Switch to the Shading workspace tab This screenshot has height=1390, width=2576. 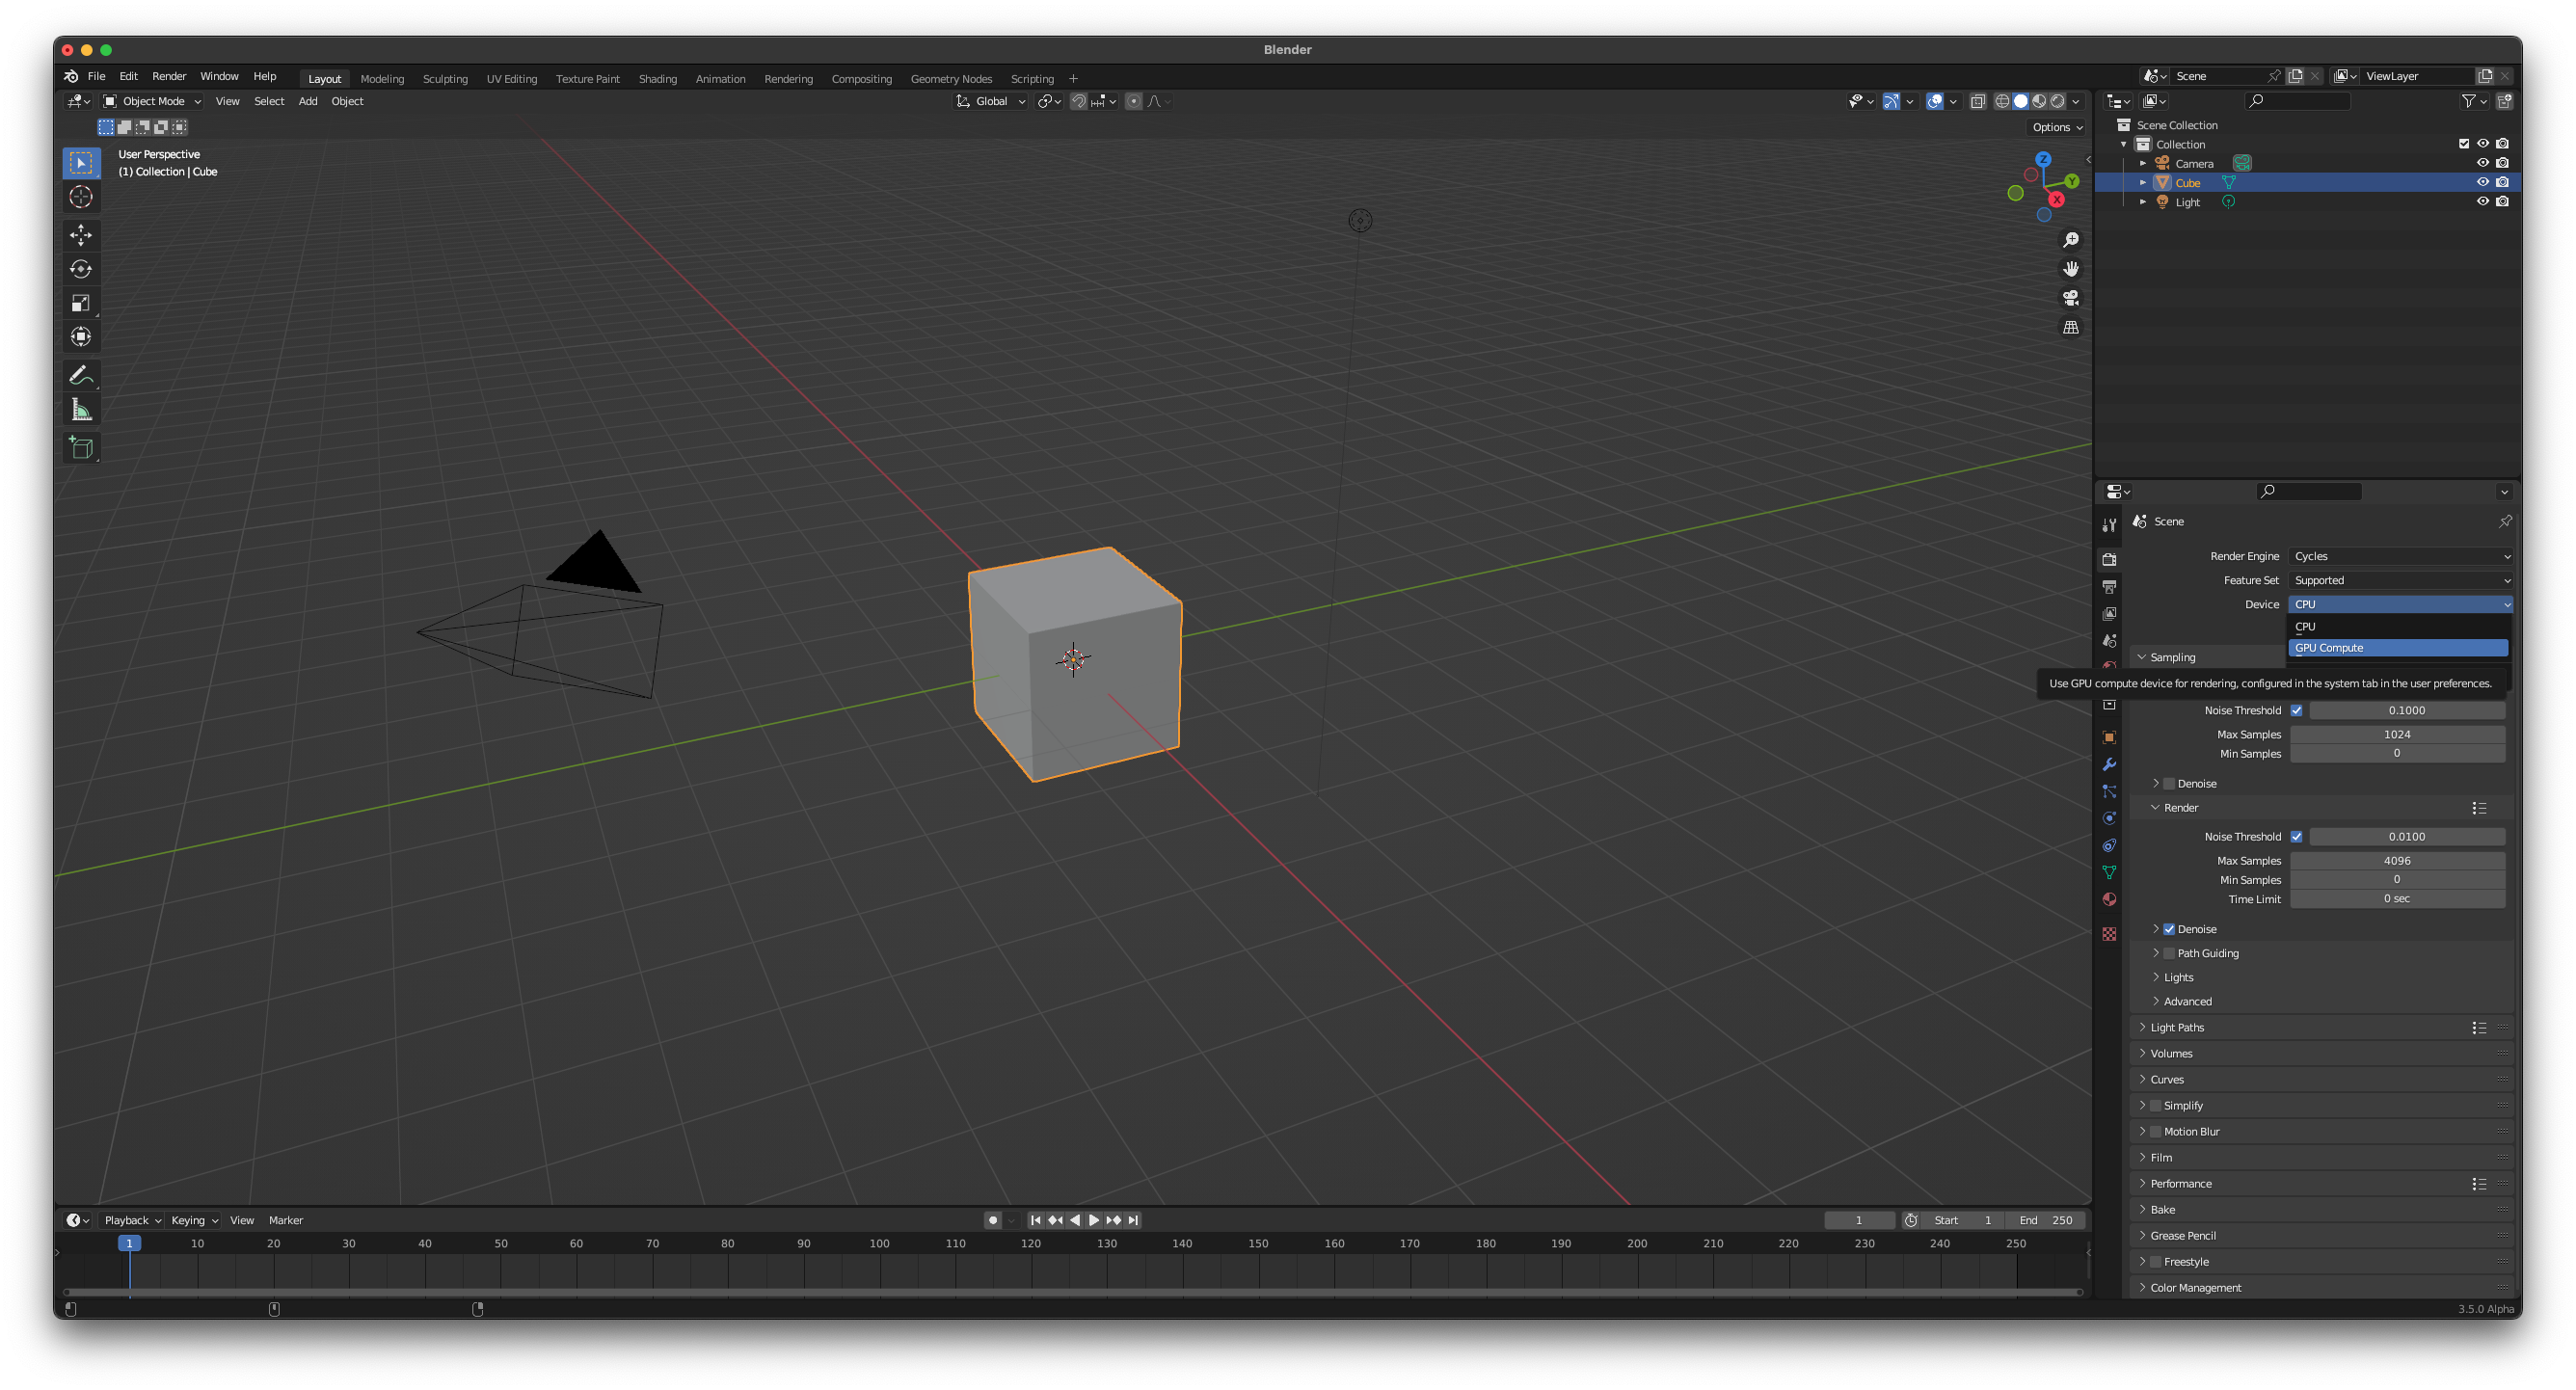pyautogui.click(x=657, y=79)
